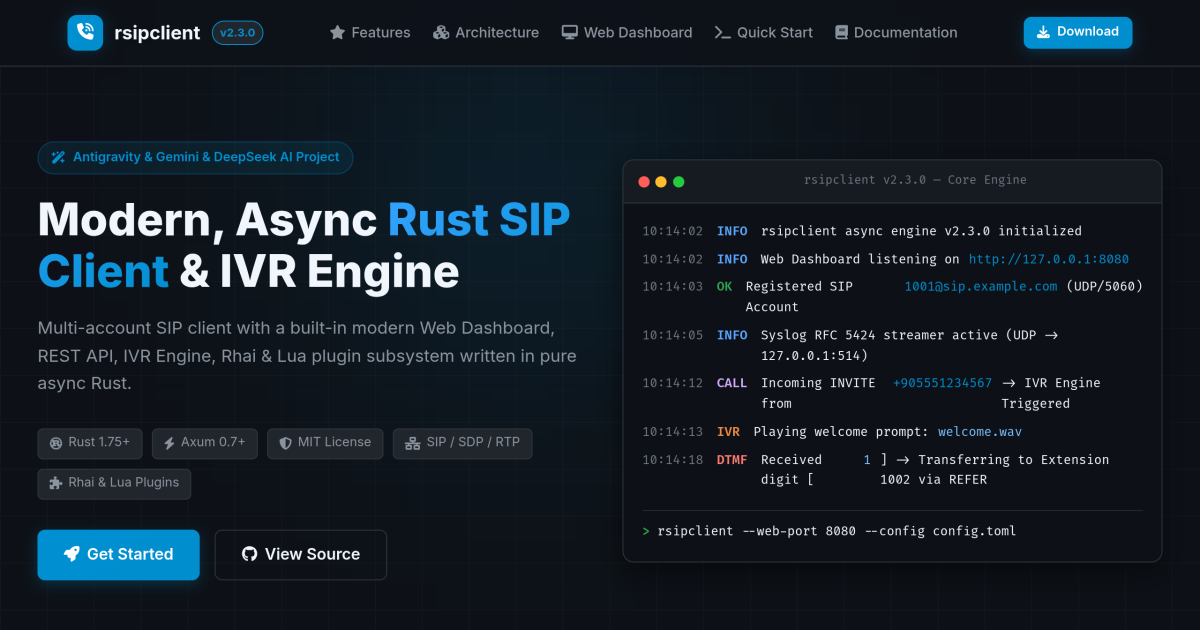
Task: Click the red dot in terminal window
Action: click(x=642, y=181)
